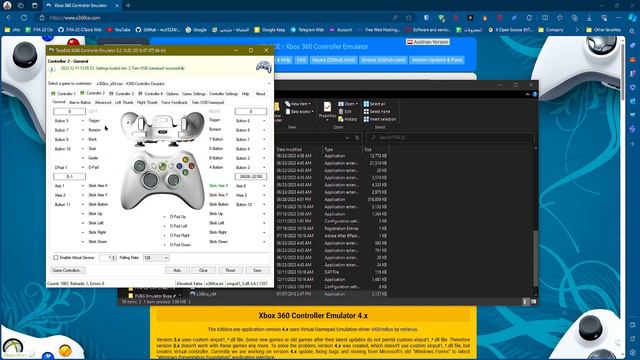Click Select none in File Explorer ribbon
Image resolution: width=640 pixels, height=360 pixels.
click(377, 111)
